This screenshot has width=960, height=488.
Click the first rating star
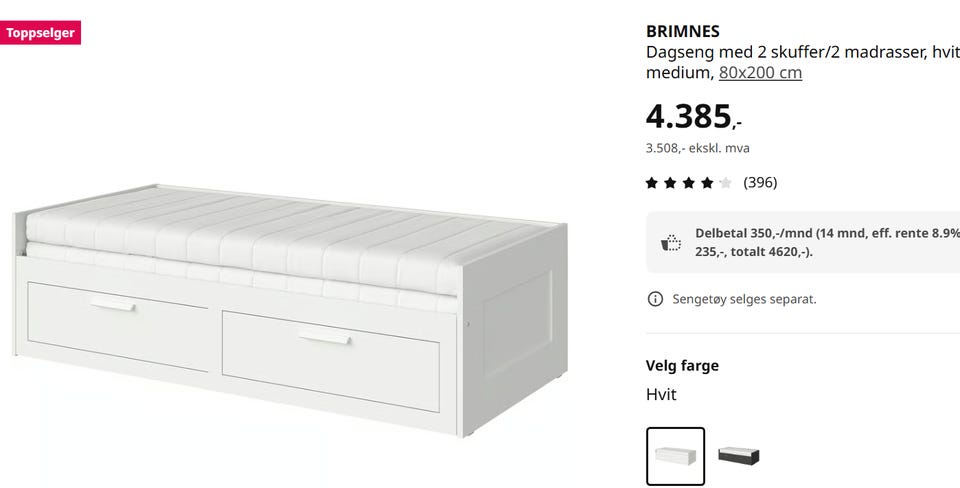(651, 182)
